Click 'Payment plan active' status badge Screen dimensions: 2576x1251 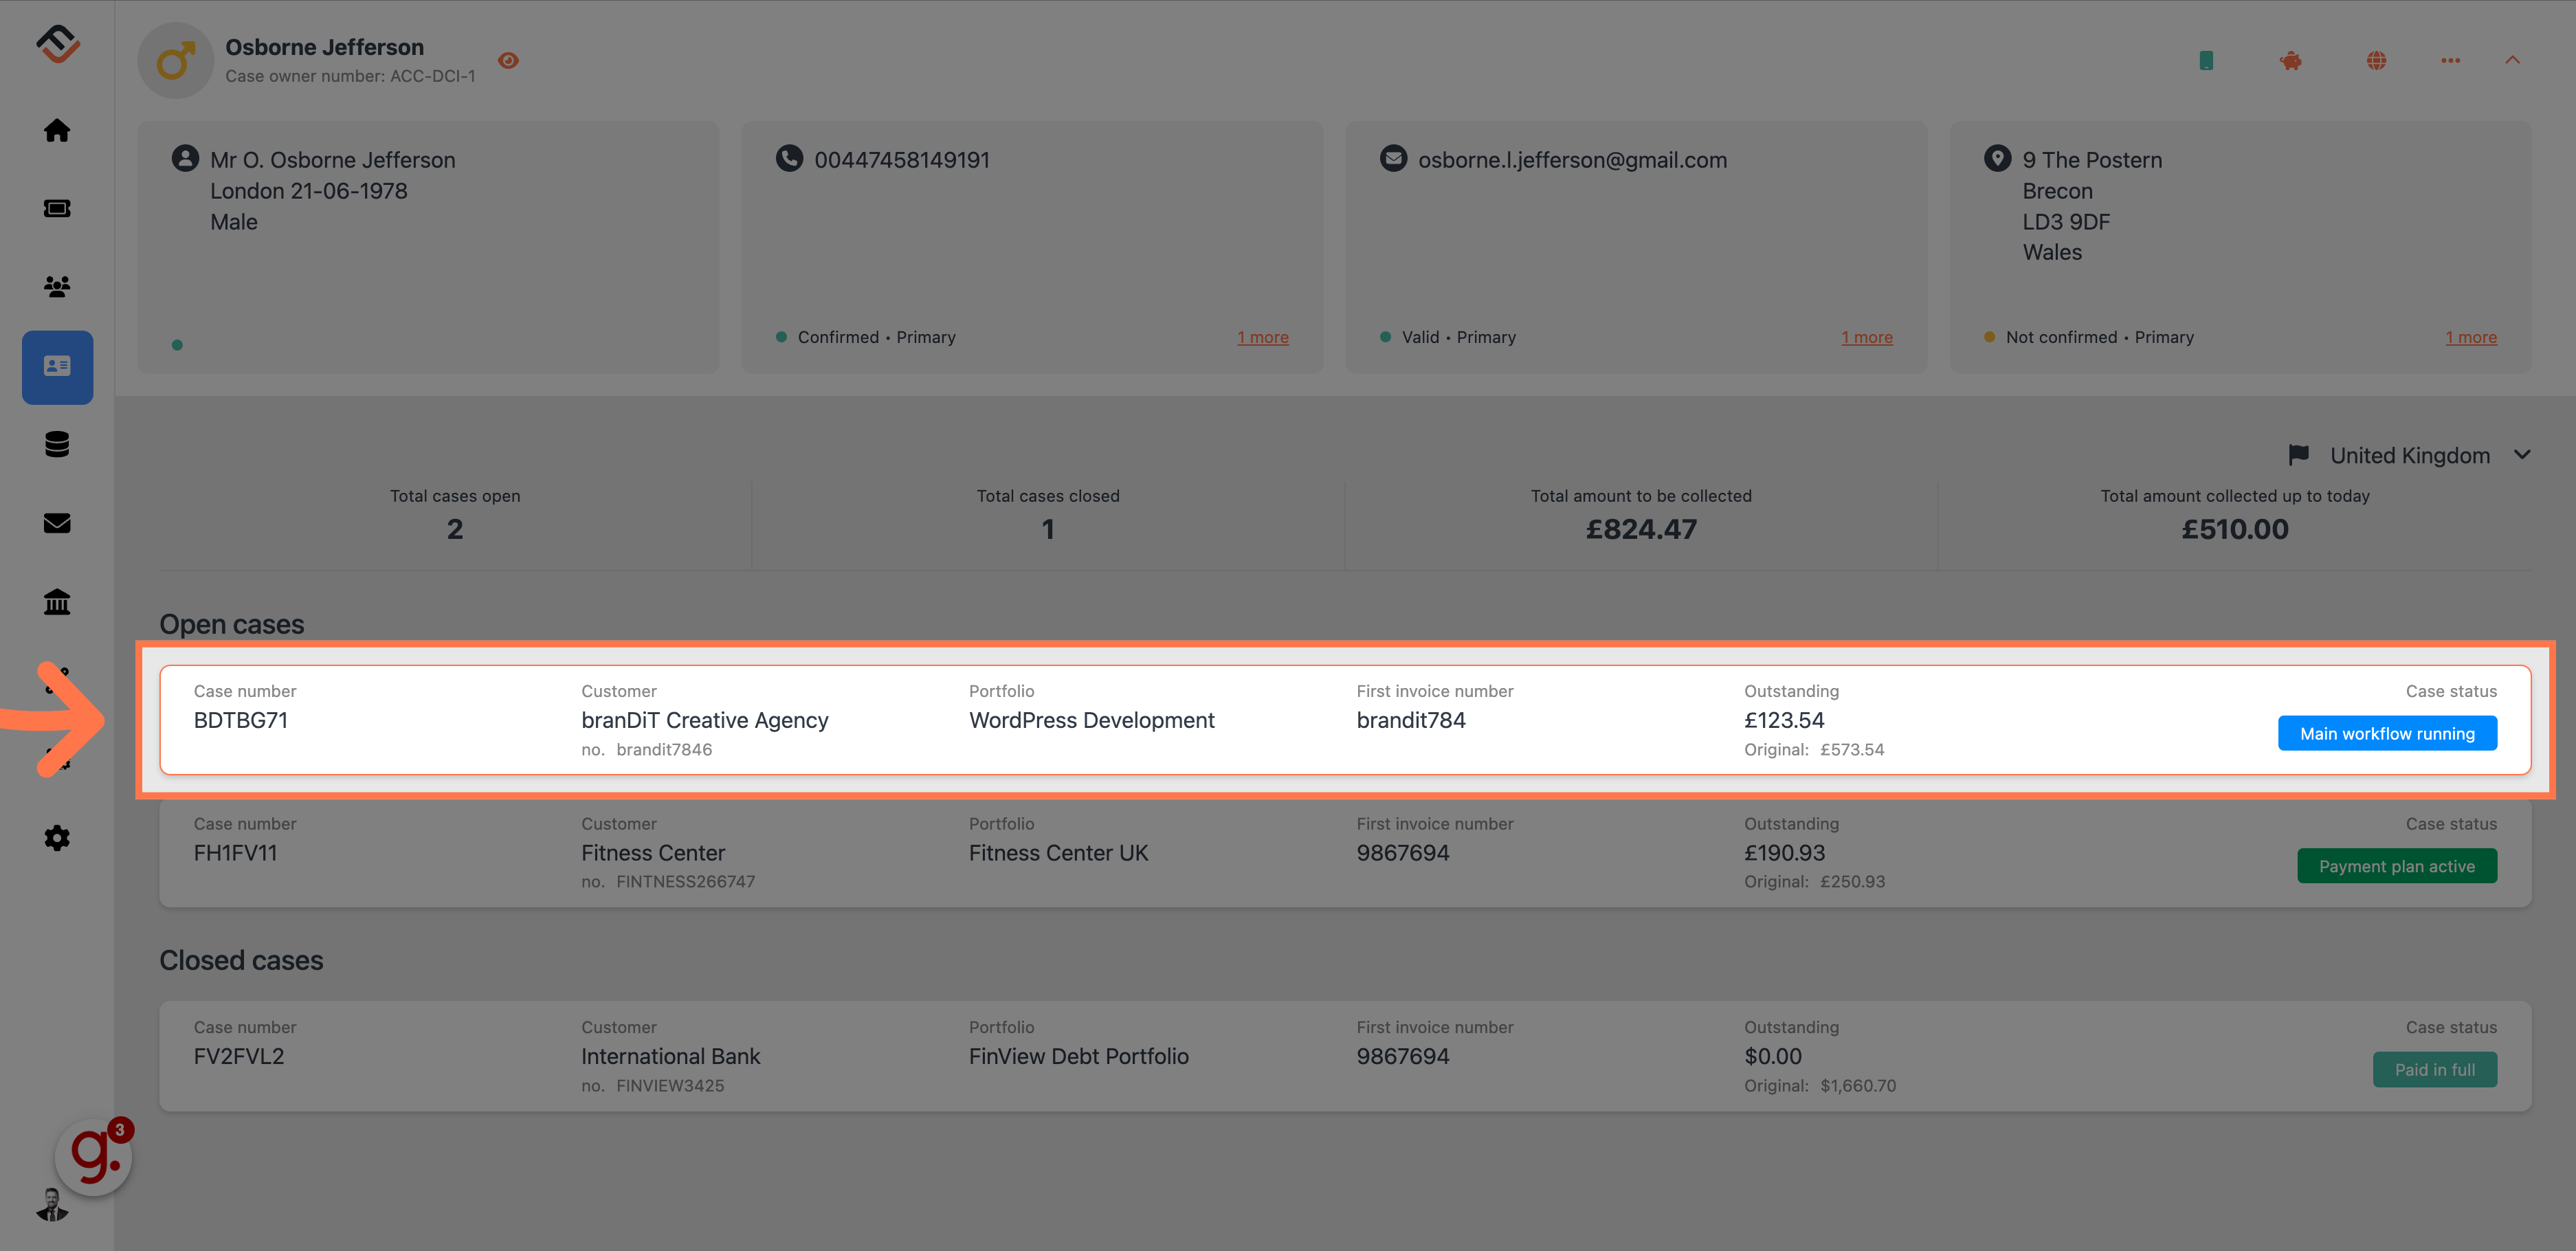point(2397,866)
